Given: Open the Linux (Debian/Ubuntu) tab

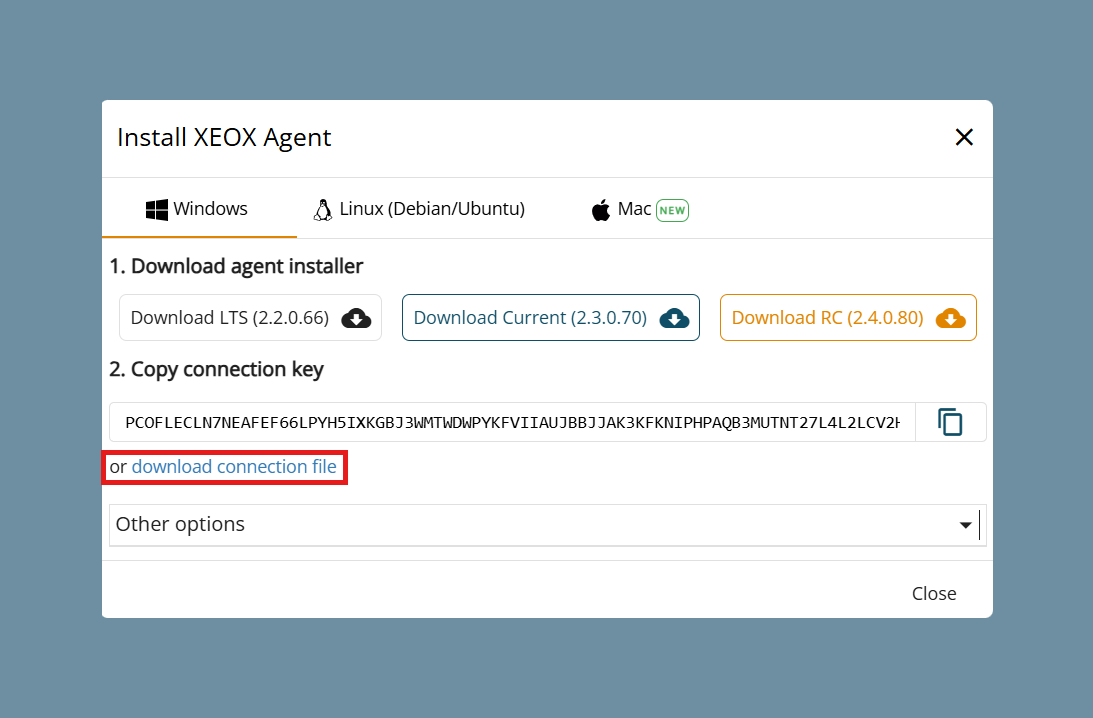Looking at the screenshot, I should [419, 209].
